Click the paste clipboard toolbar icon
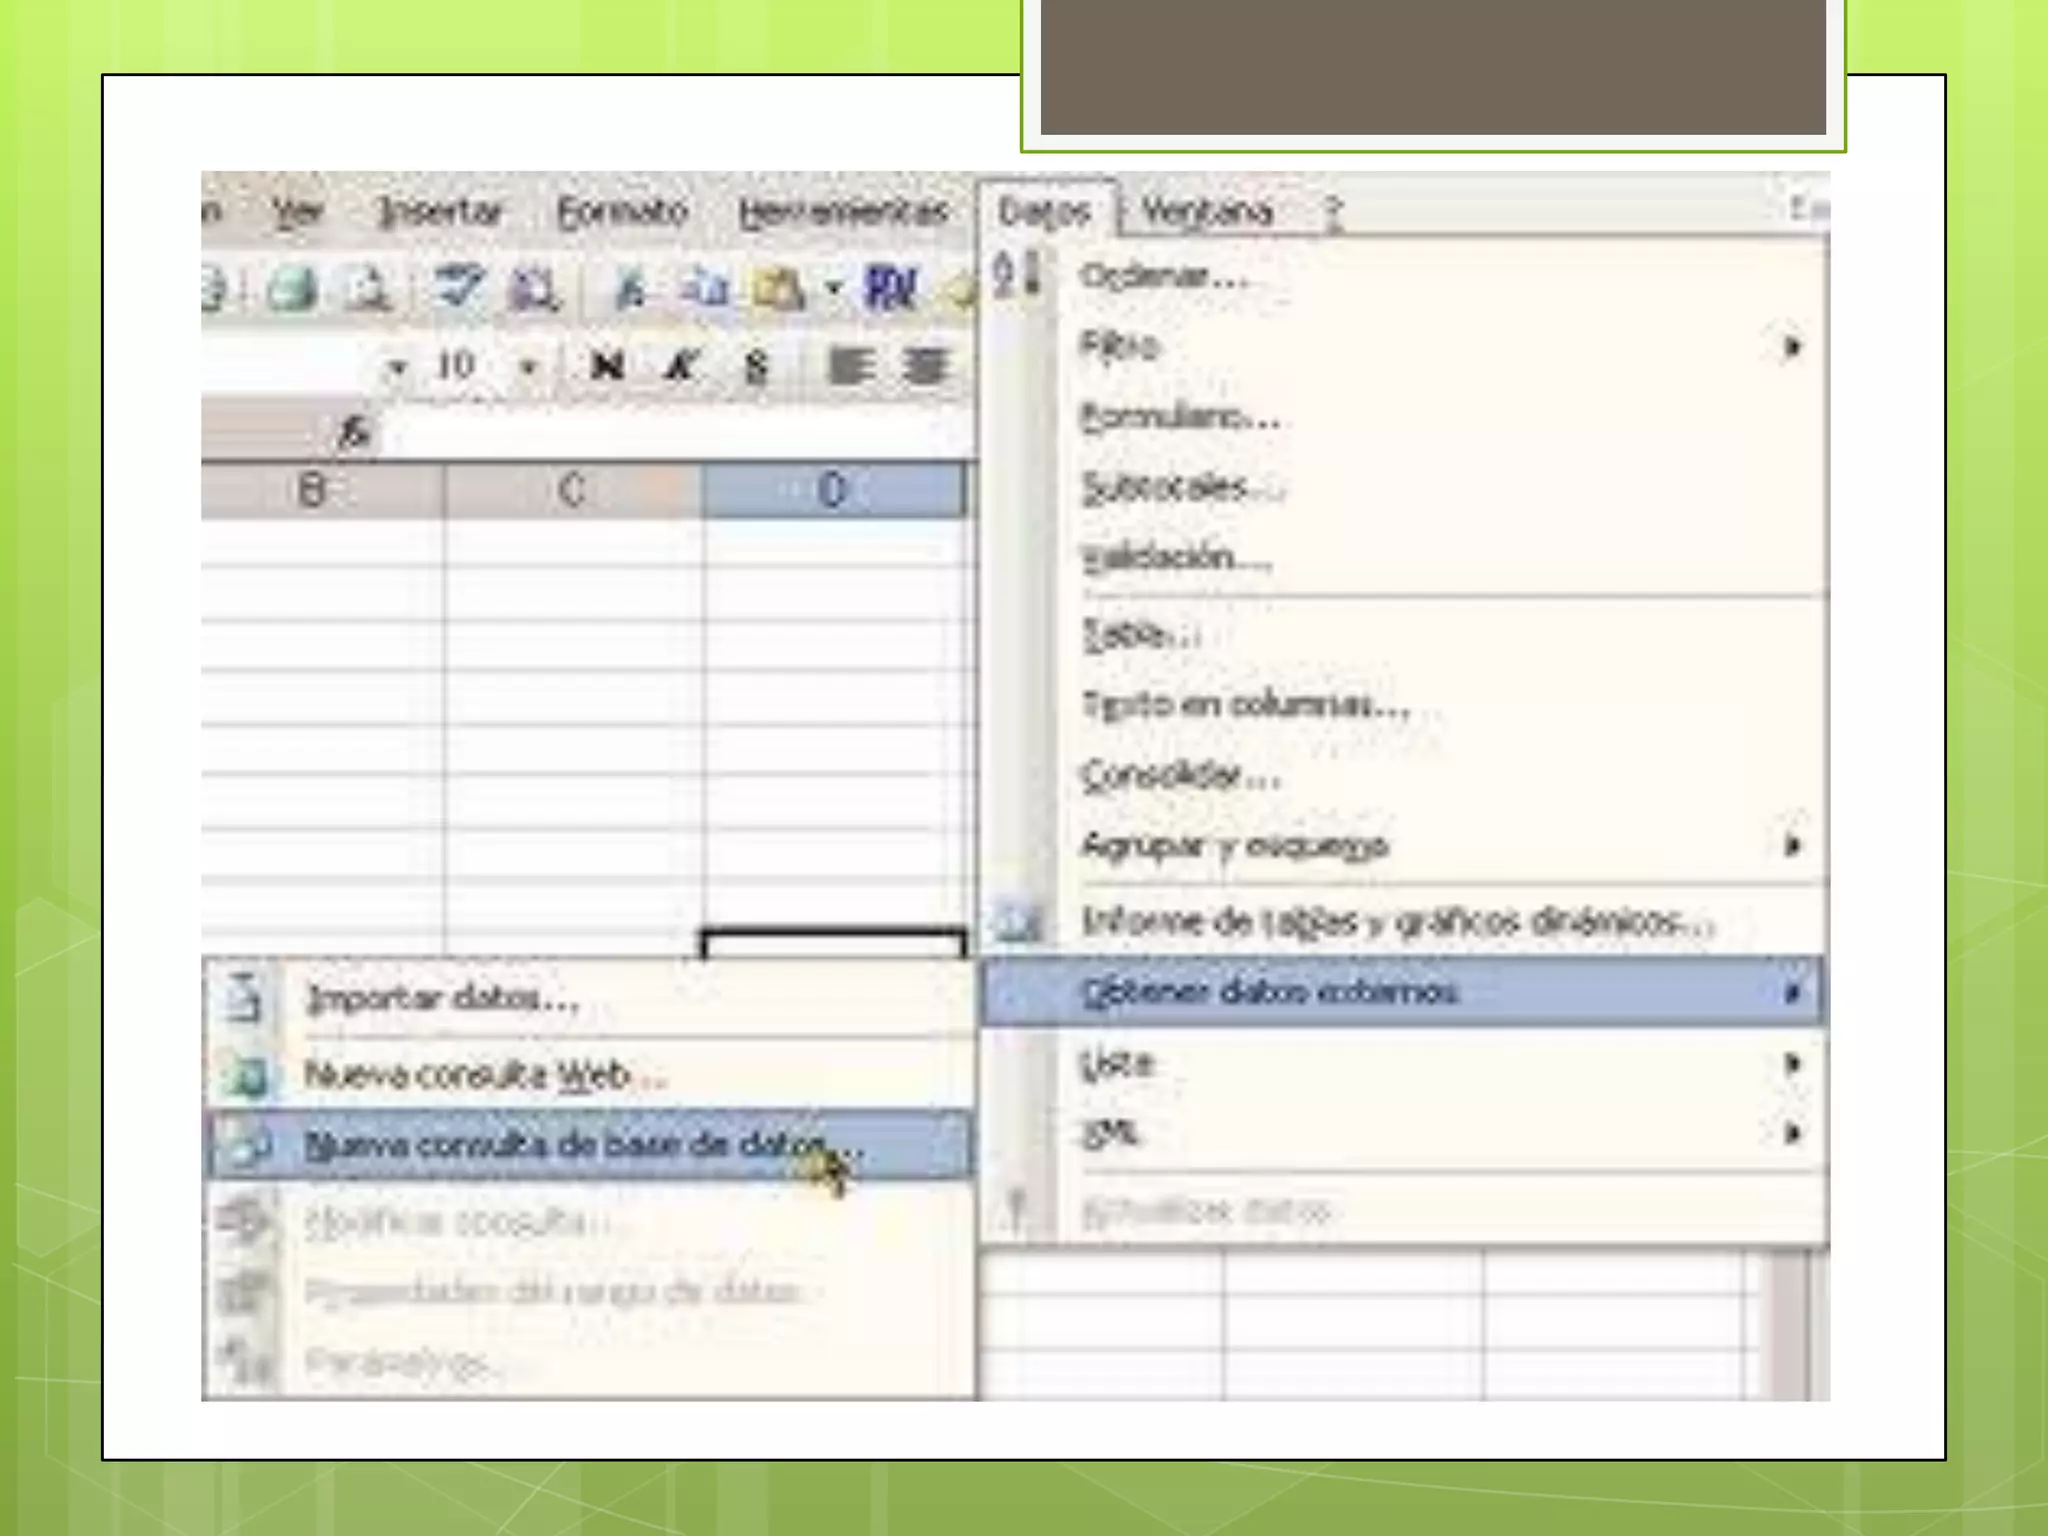Image resolution: width=2048 pixels, height=1536 pixels. coord(779,290)
